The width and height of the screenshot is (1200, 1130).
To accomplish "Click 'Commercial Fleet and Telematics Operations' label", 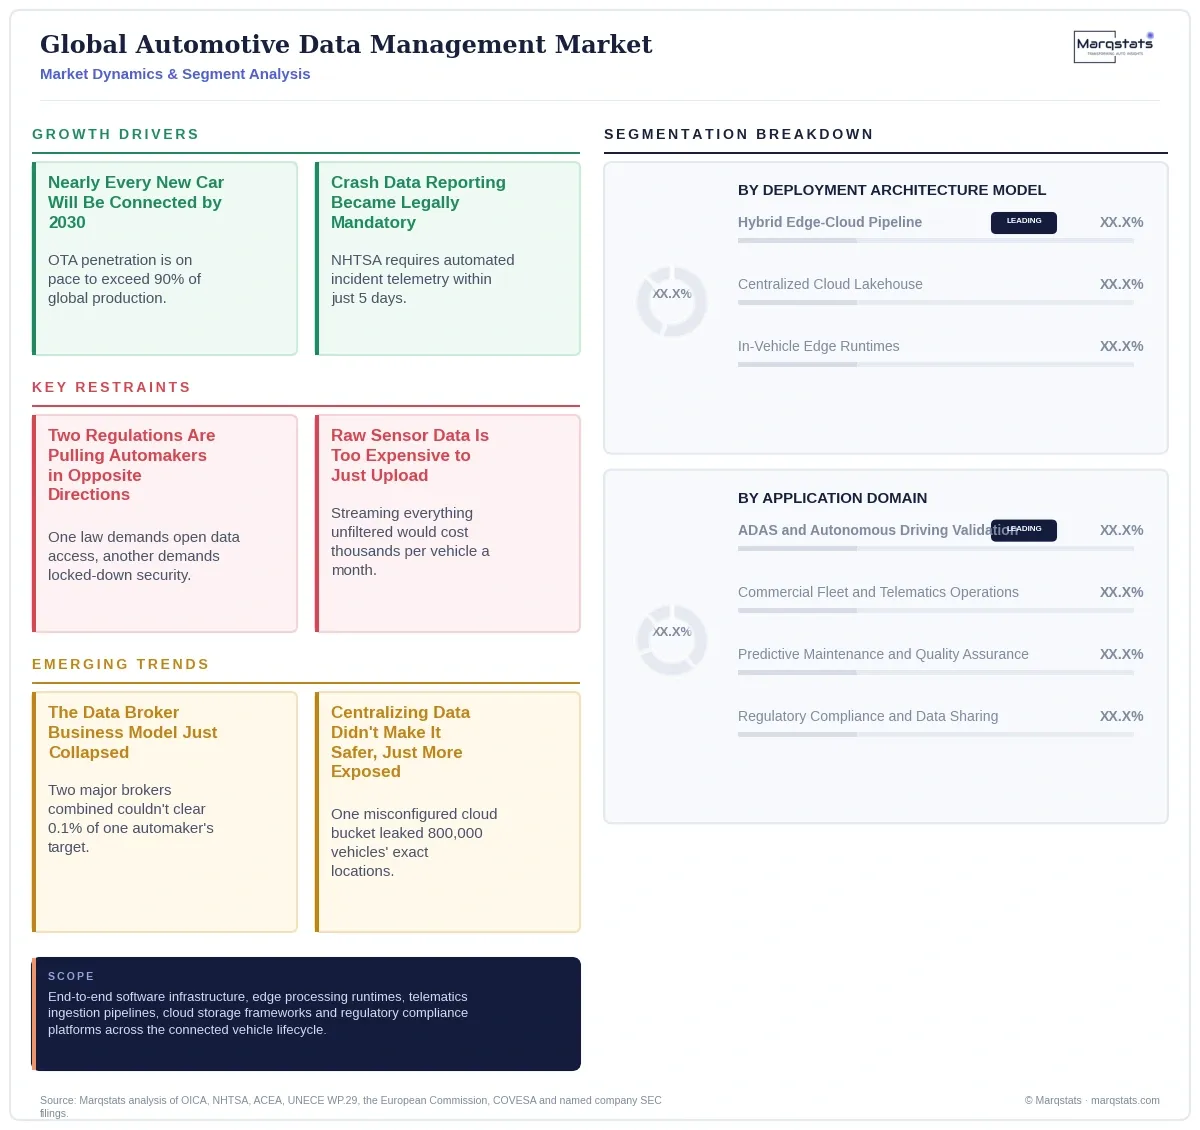I will [878, 592].
